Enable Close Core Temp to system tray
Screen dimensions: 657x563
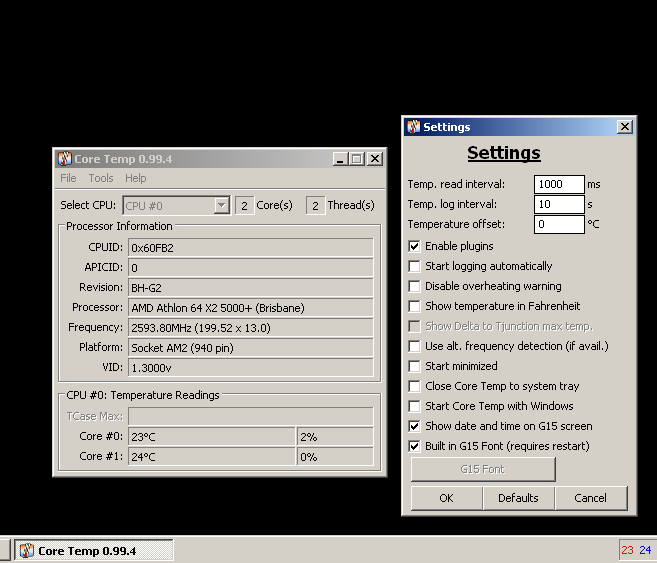[x=414, y=386]
